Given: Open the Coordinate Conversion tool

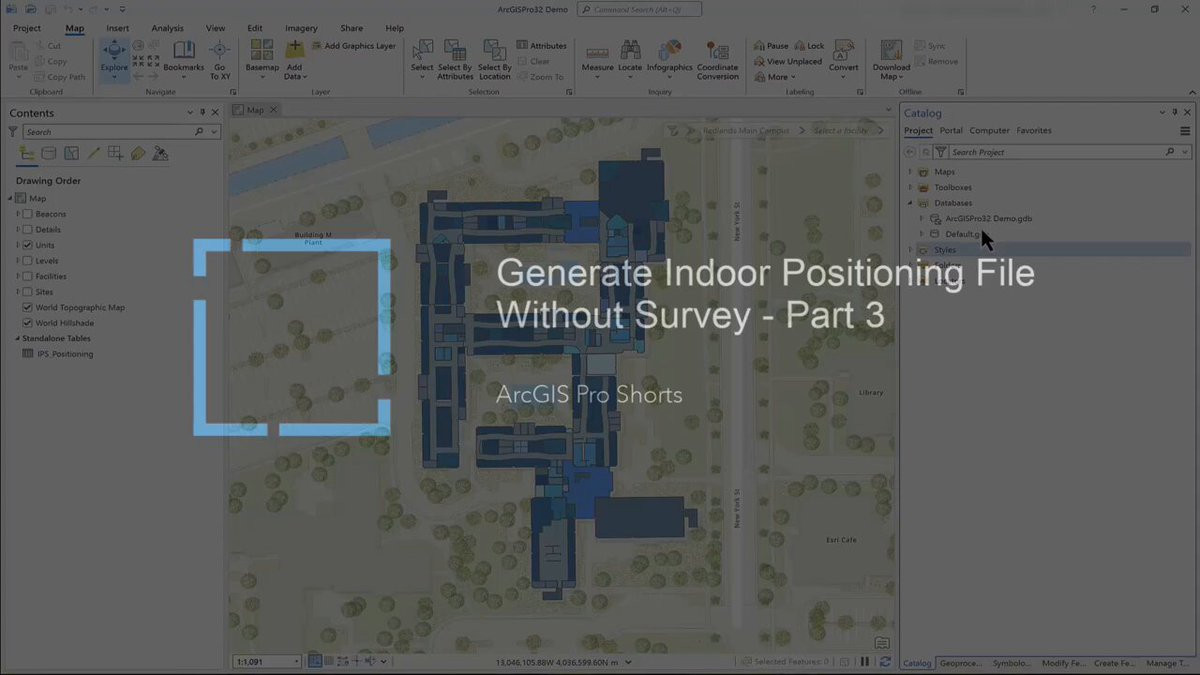Looking at the screenshot, I should pos(718,60).
